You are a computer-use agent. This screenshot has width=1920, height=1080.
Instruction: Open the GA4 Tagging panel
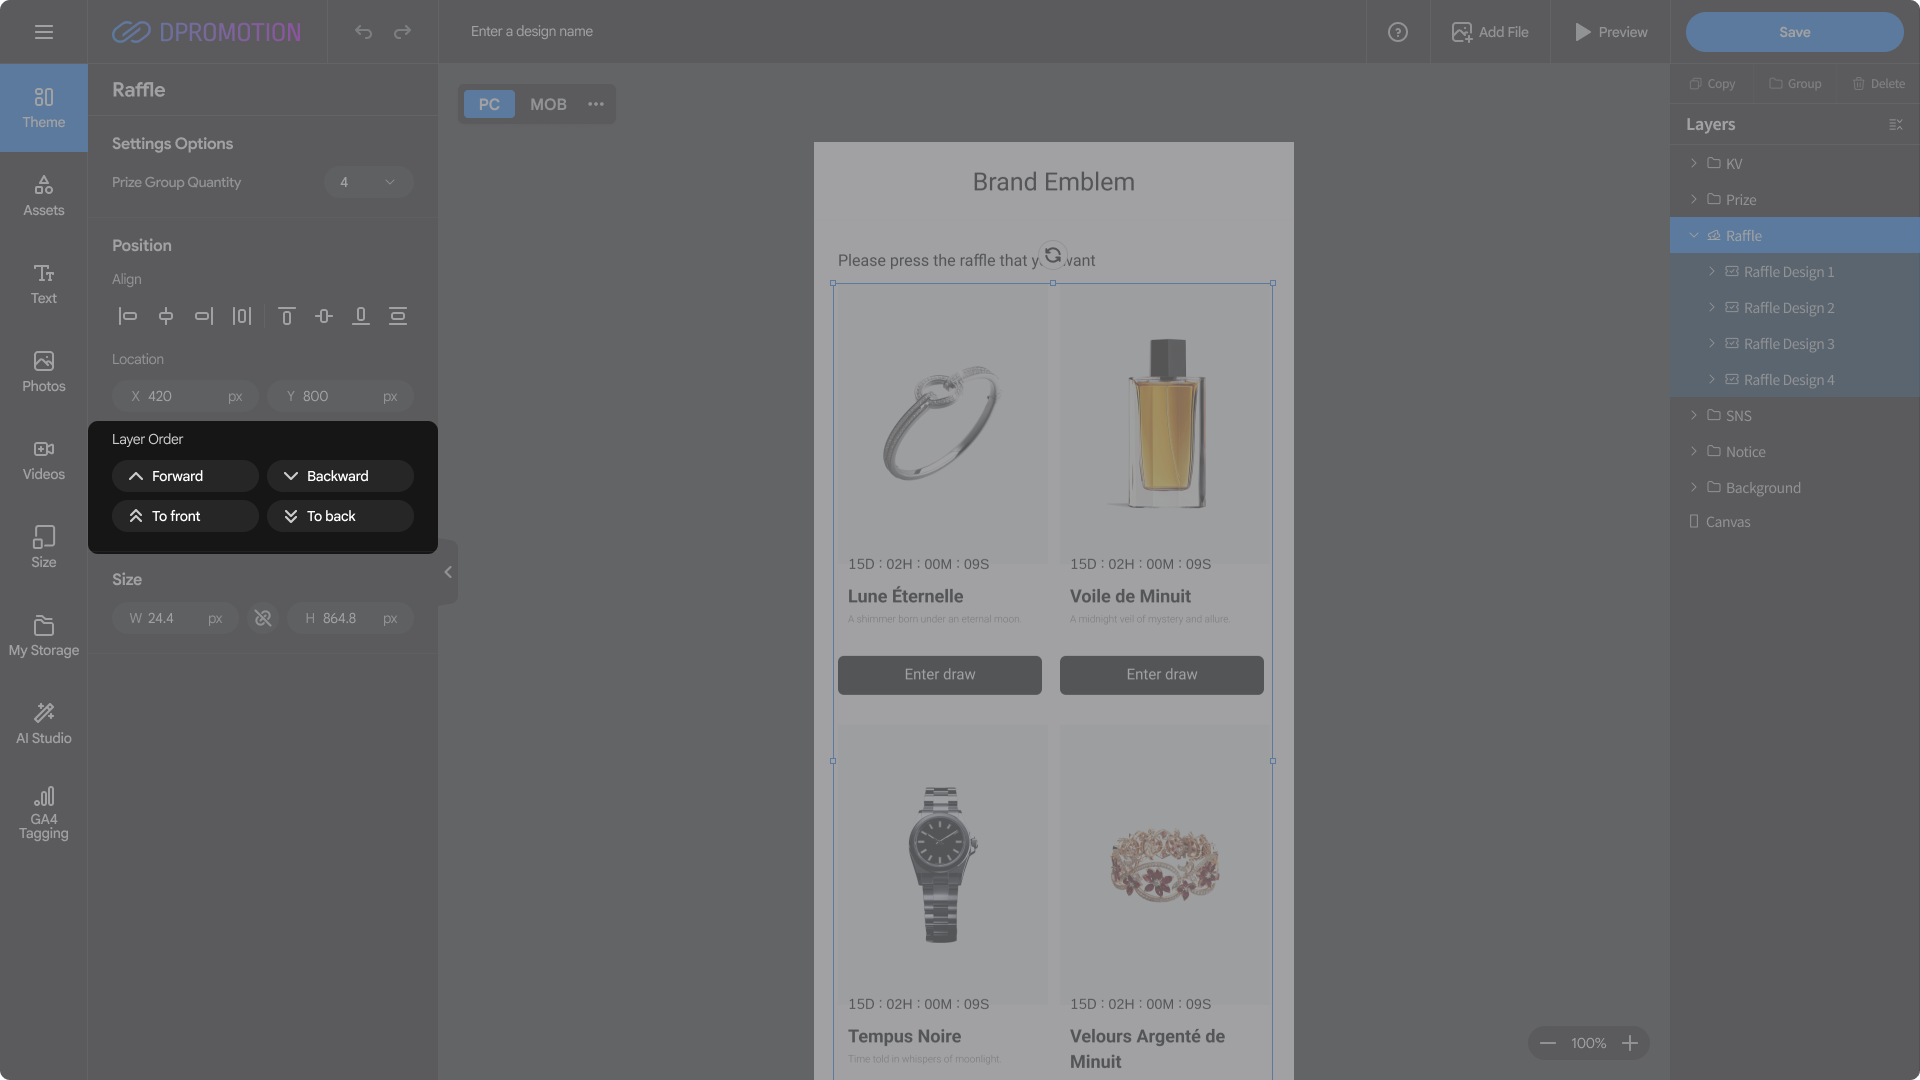[44, 812]
